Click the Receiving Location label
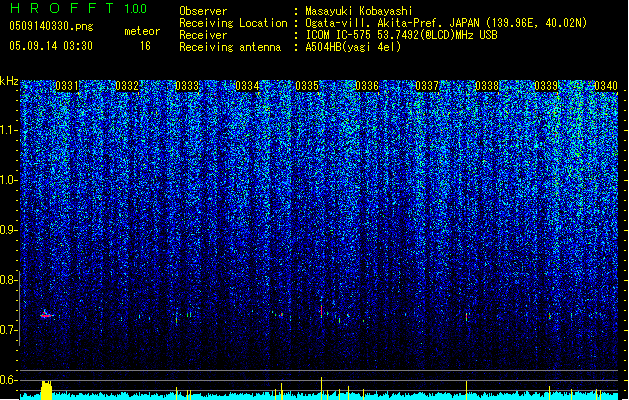629x400 pixels. [233, 23]
